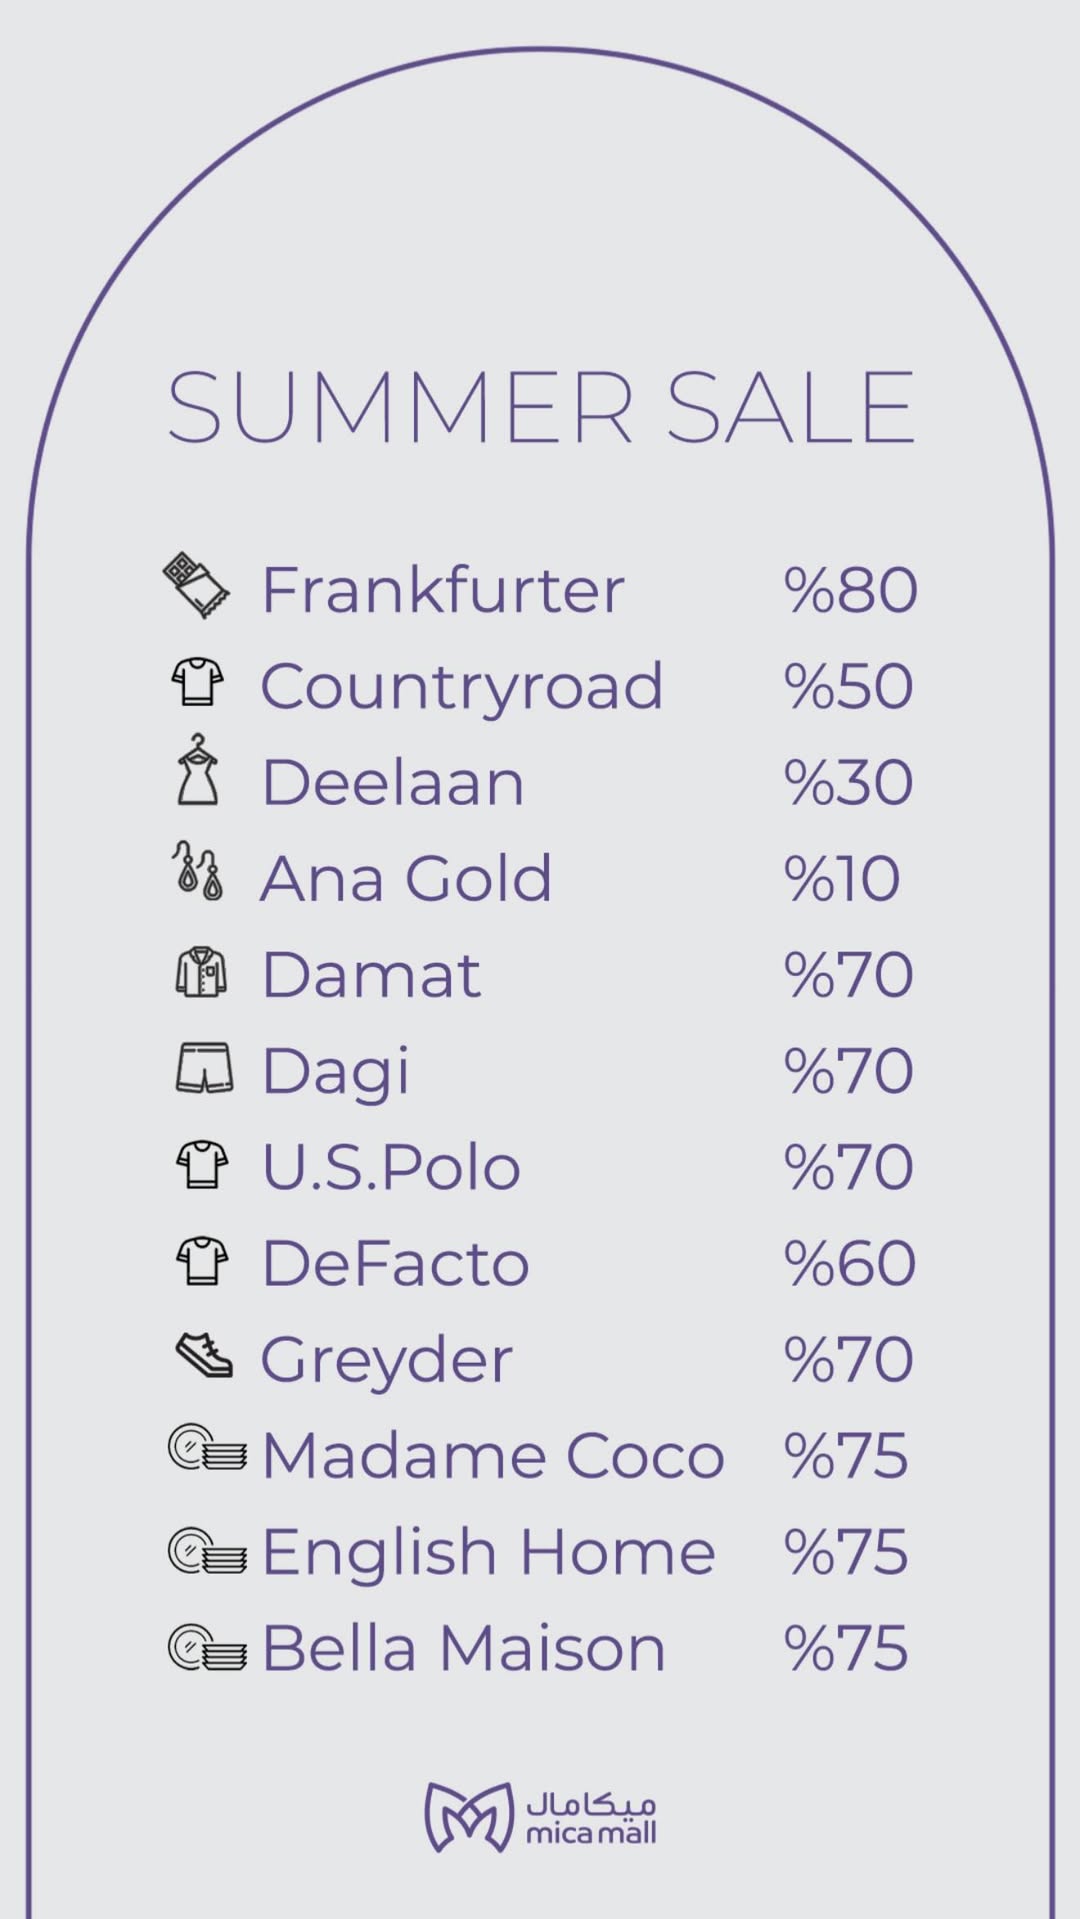Click the dress on hanger icon by Deelaan

pyautogui.click(x=198, y=770)
